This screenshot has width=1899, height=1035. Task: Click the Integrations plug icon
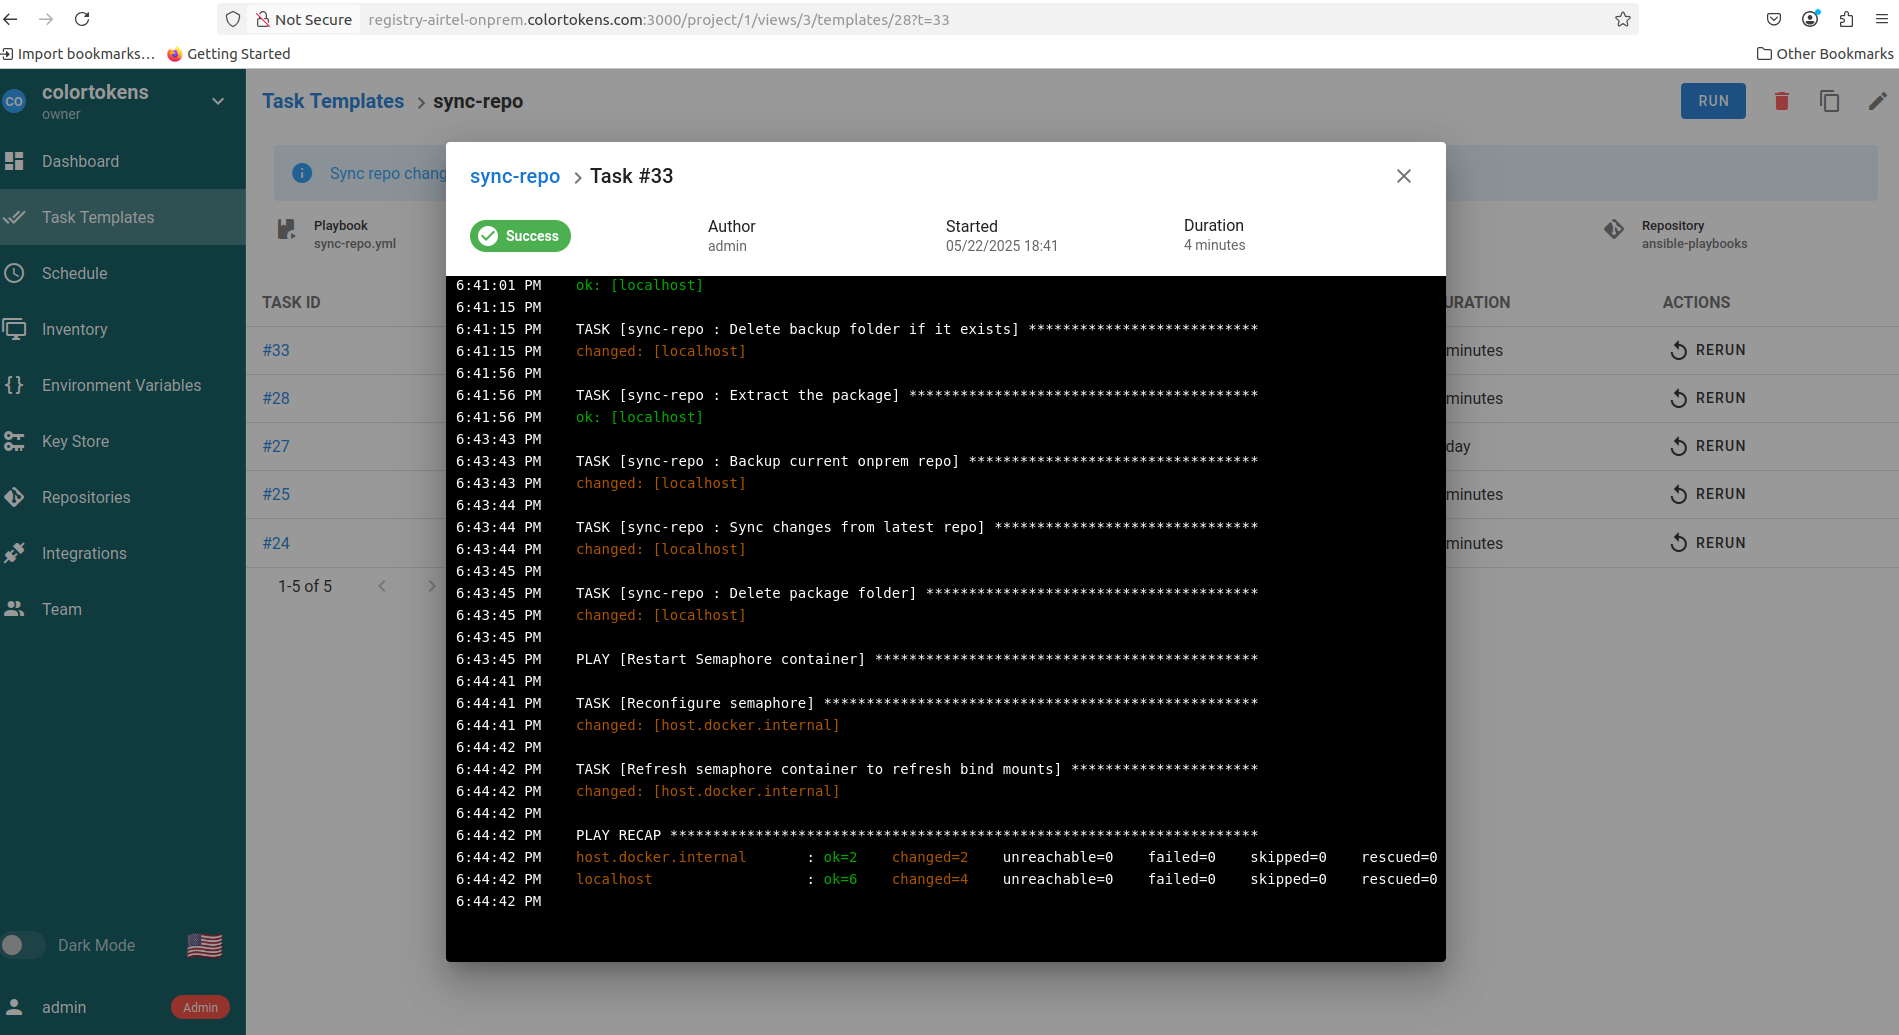click(14, 553)
